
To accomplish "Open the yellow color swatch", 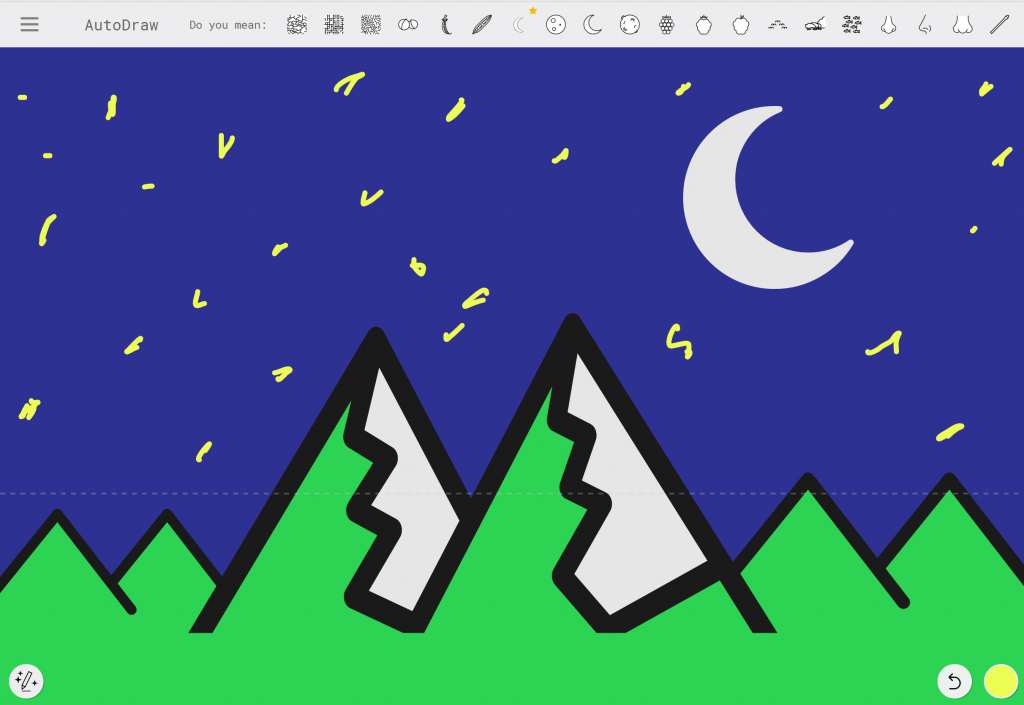I will [x=1000, y=681].
